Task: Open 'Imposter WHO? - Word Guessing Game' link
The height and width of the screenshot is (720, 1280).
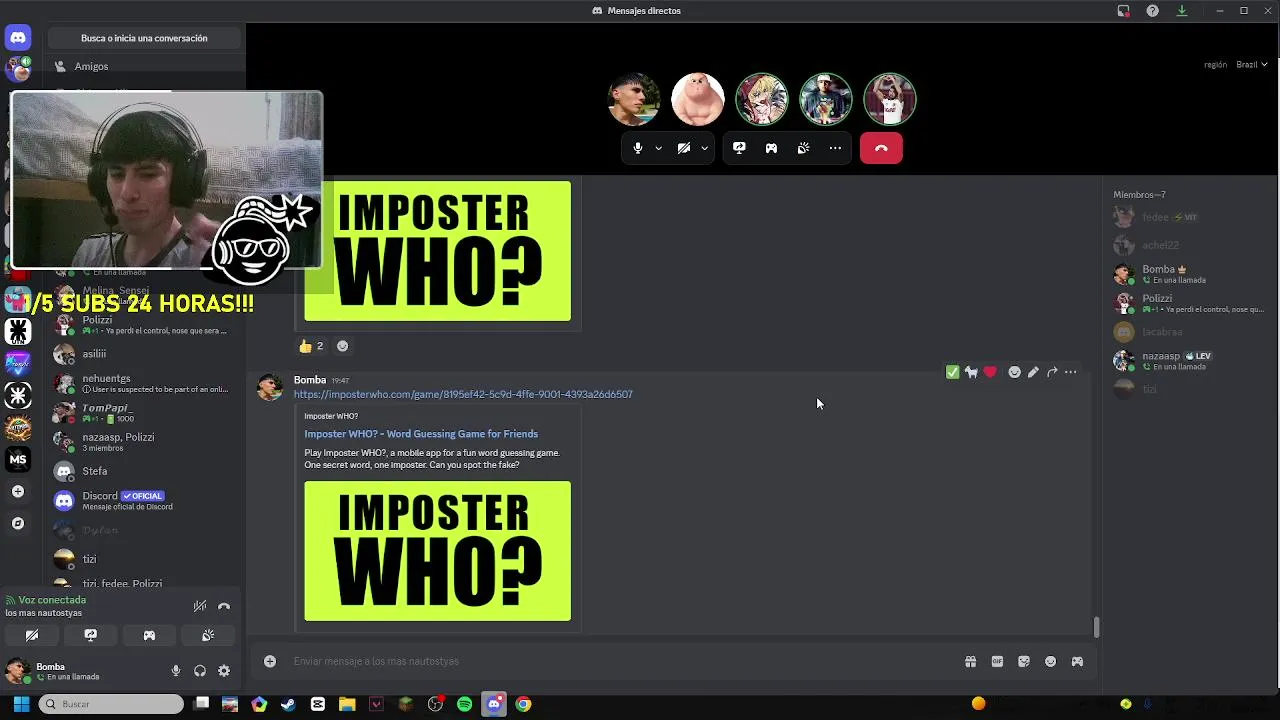Action: pos(421,434)
